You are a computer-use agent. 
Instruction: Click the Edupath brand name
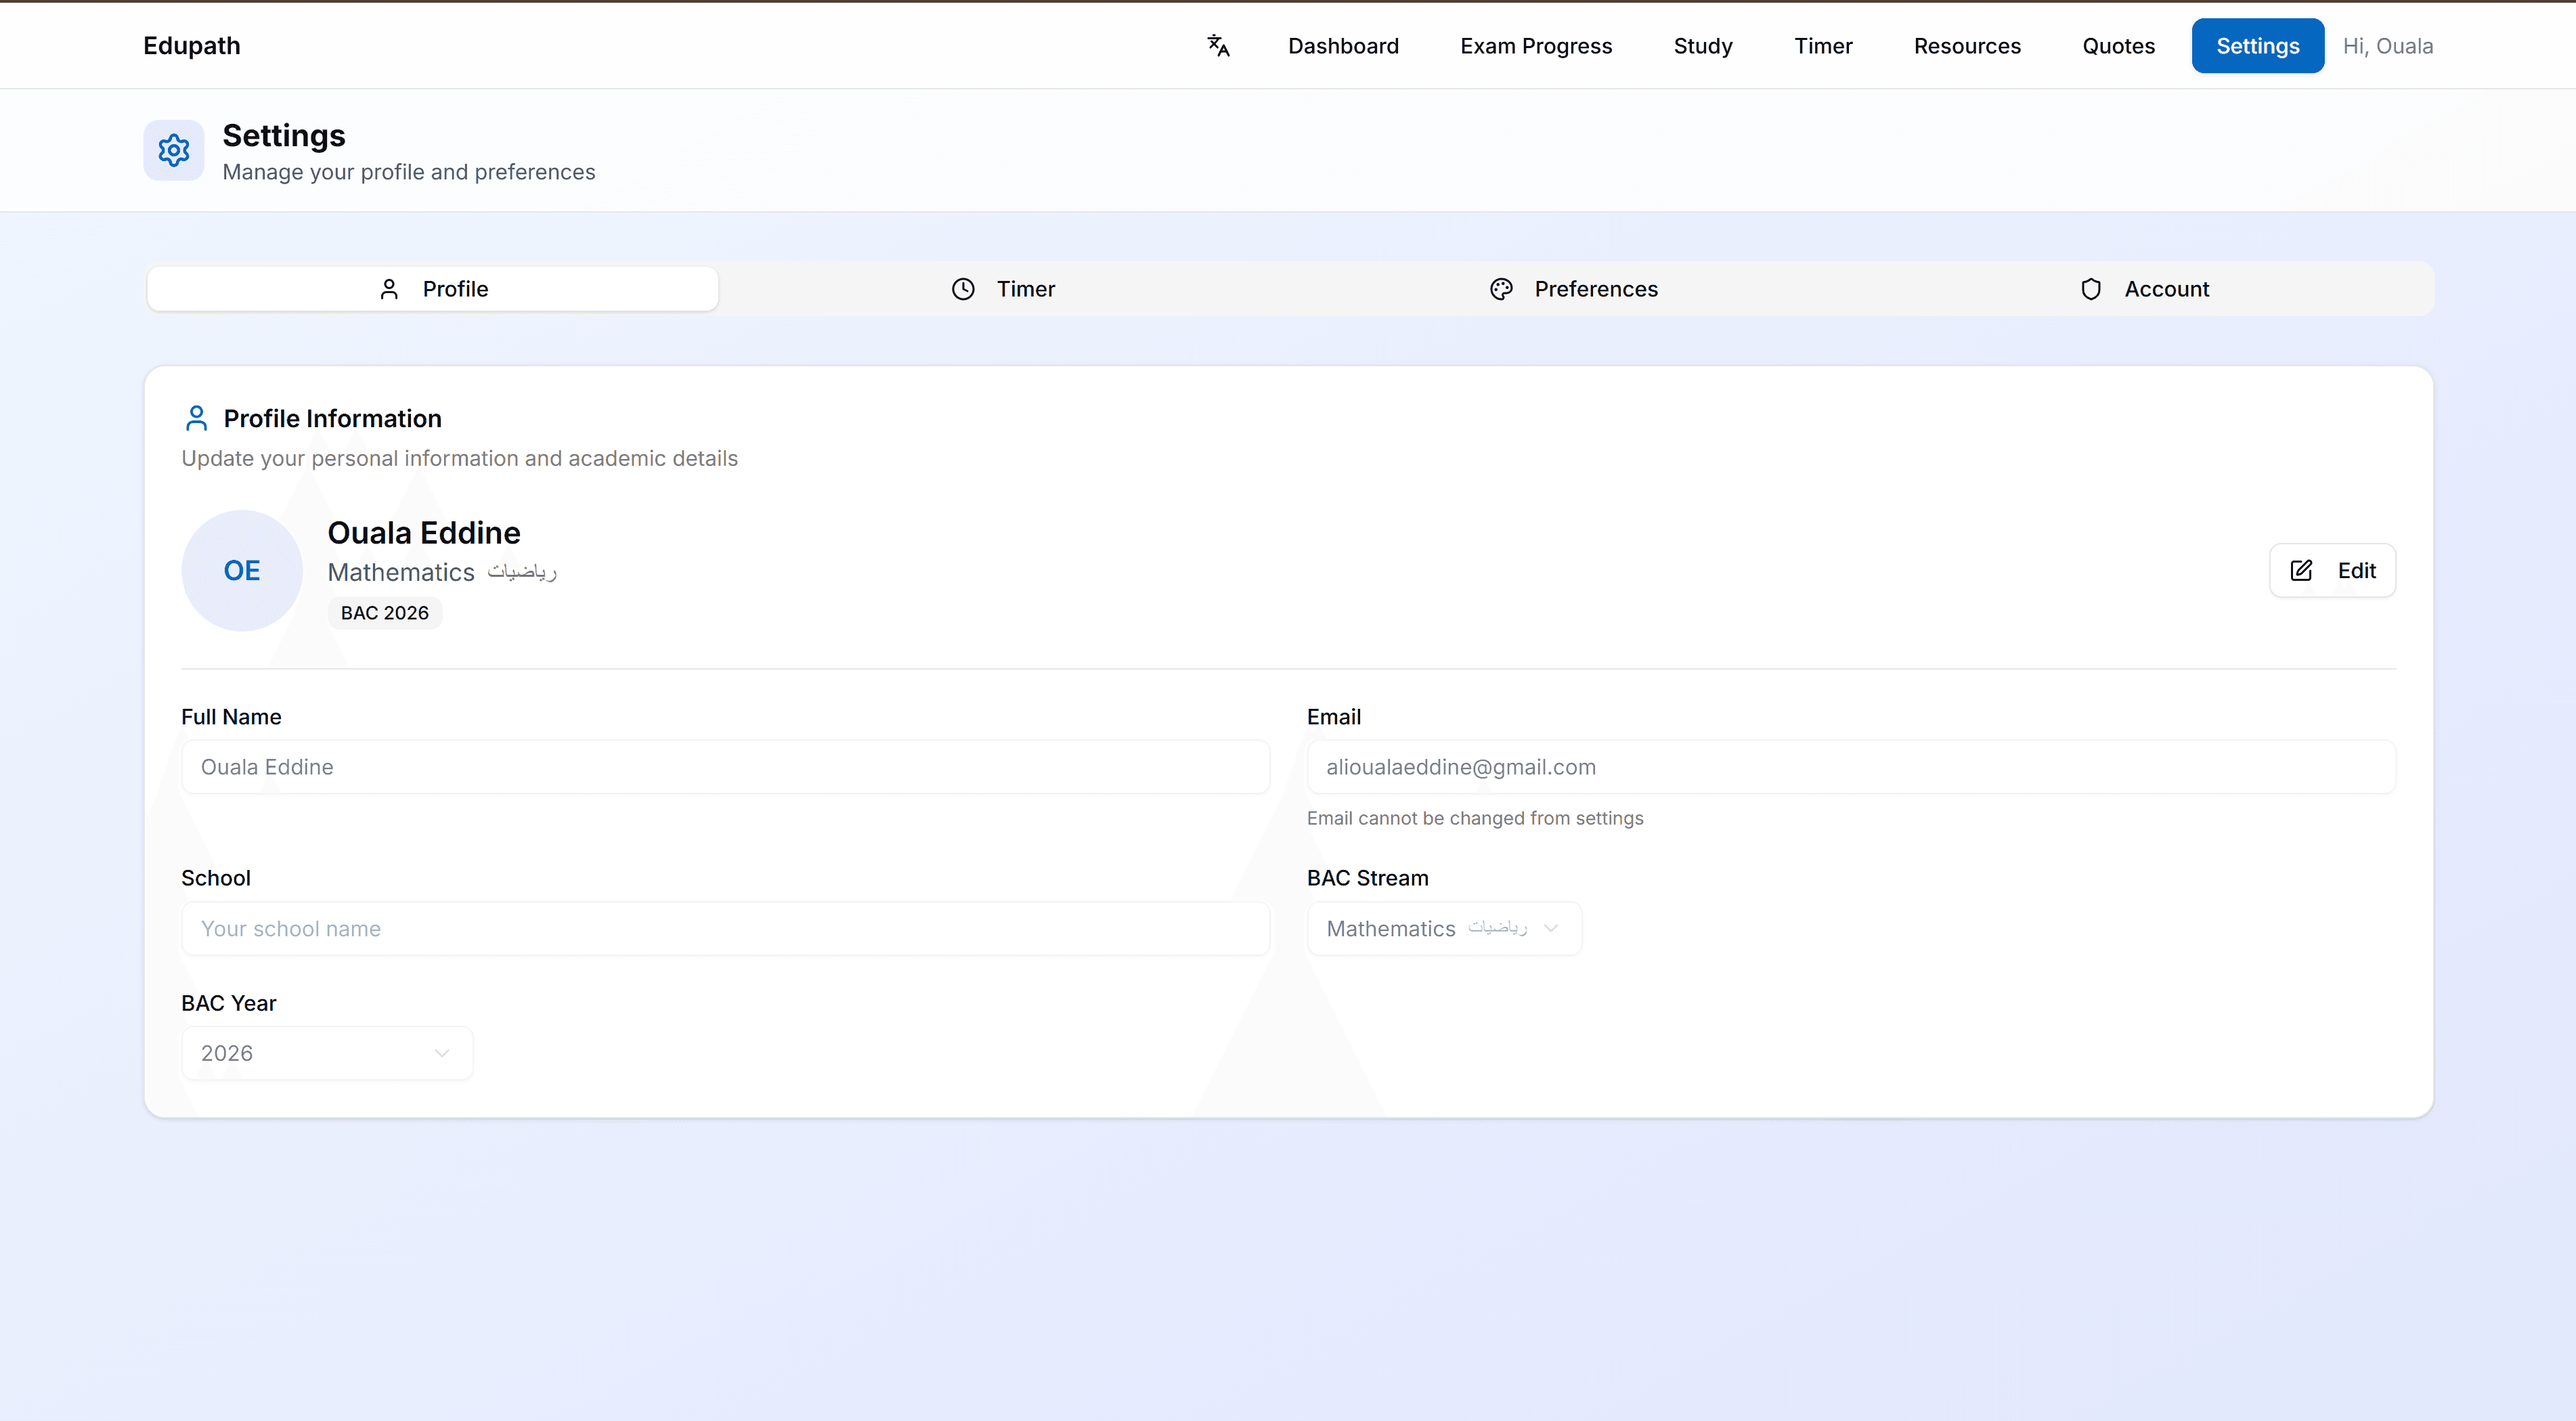[x=191, y=45]
